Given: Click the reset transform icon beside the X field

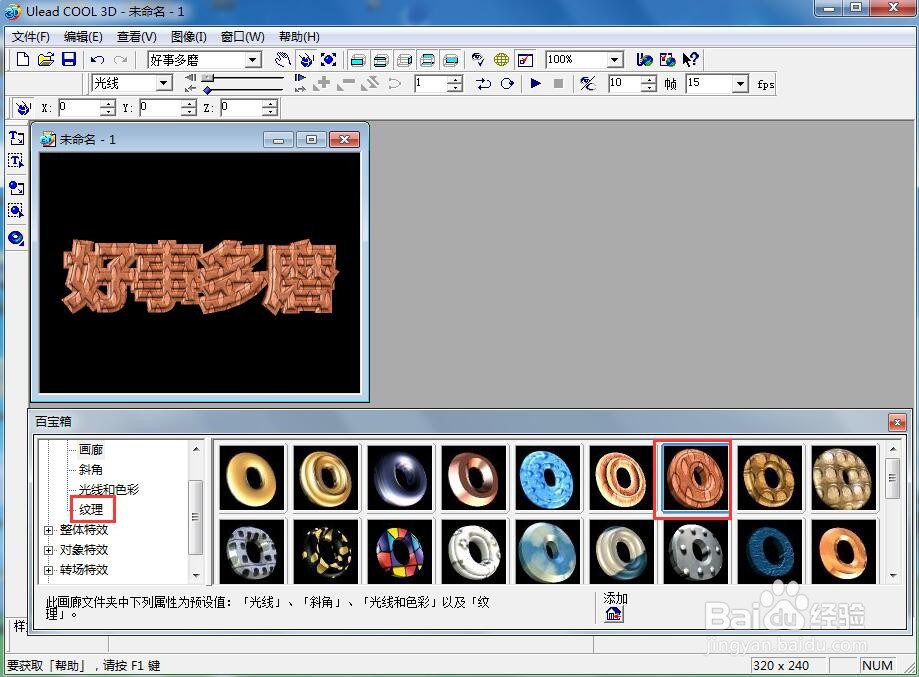Looking at the screenshot, I should tap(23, 108).
